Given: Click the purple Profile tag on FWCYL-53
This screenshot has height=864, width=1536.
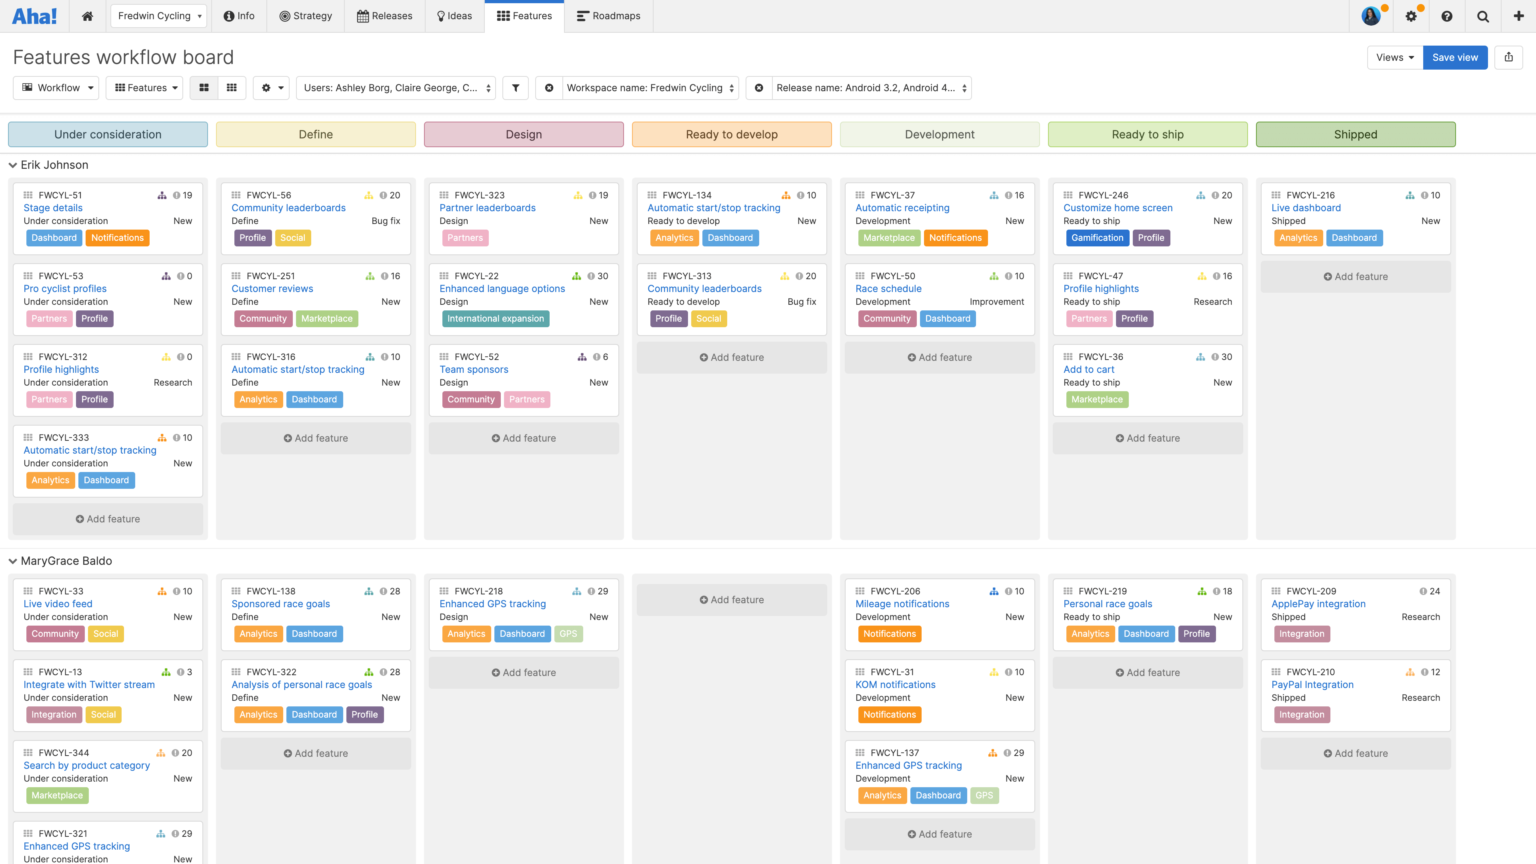Looking at the screenshot, I should [x=94, y=318].
